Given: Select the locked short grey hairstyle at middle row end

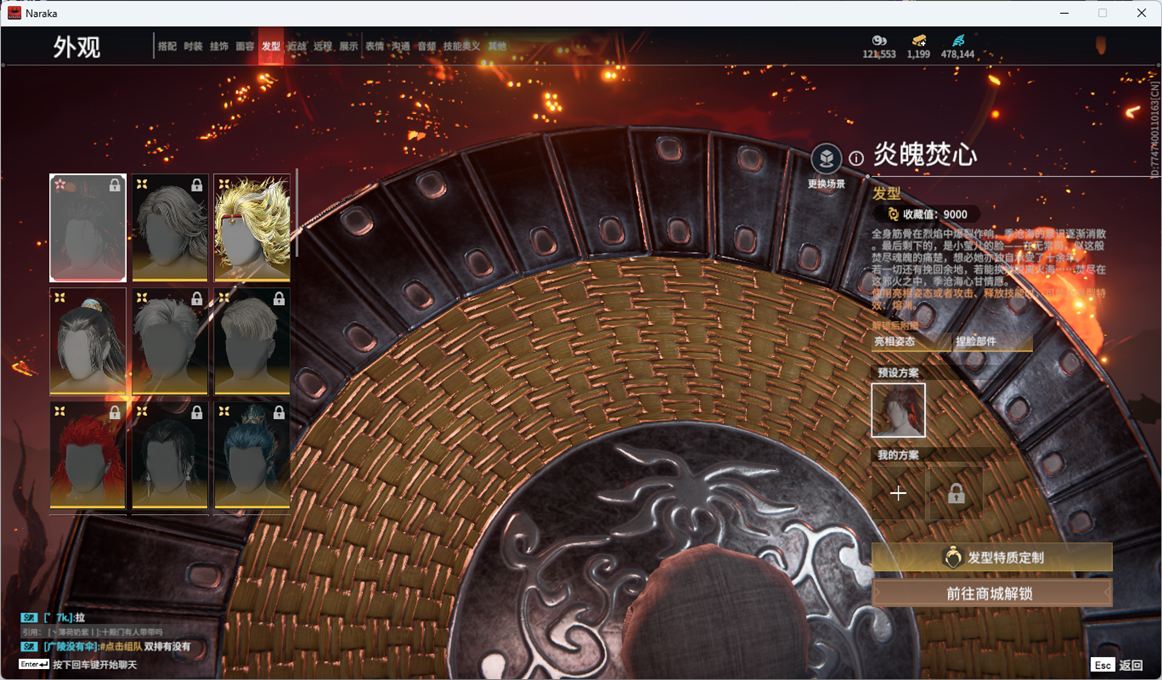Looking at the screenshot, I should [x=252, y=341].
